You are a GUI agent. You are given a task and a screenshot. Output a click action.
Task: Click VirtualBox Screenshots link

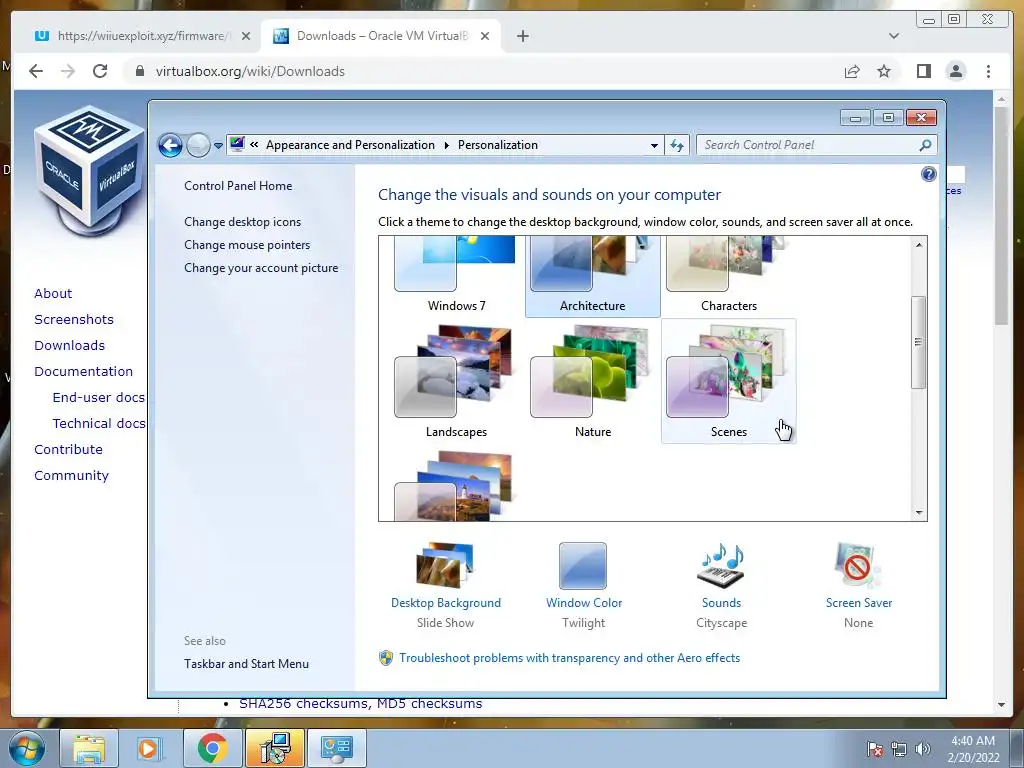(x=74, y=319)
